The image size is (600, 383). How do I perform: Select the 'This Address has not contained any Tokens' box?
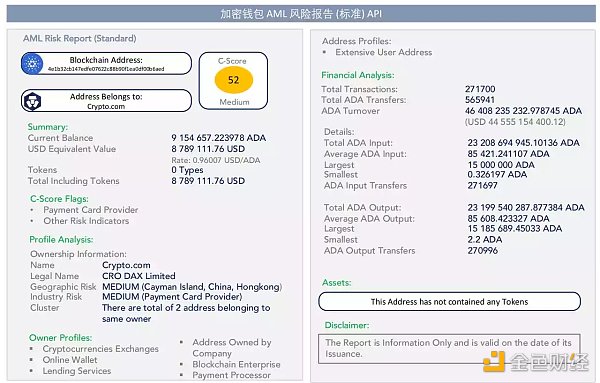click(x=449, y=302)
